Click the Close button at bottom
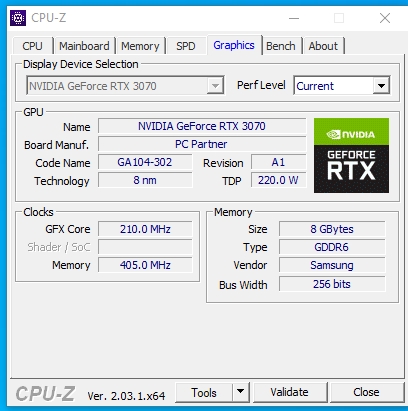Viewport: 408px width, 411px height. coord(366,392)
